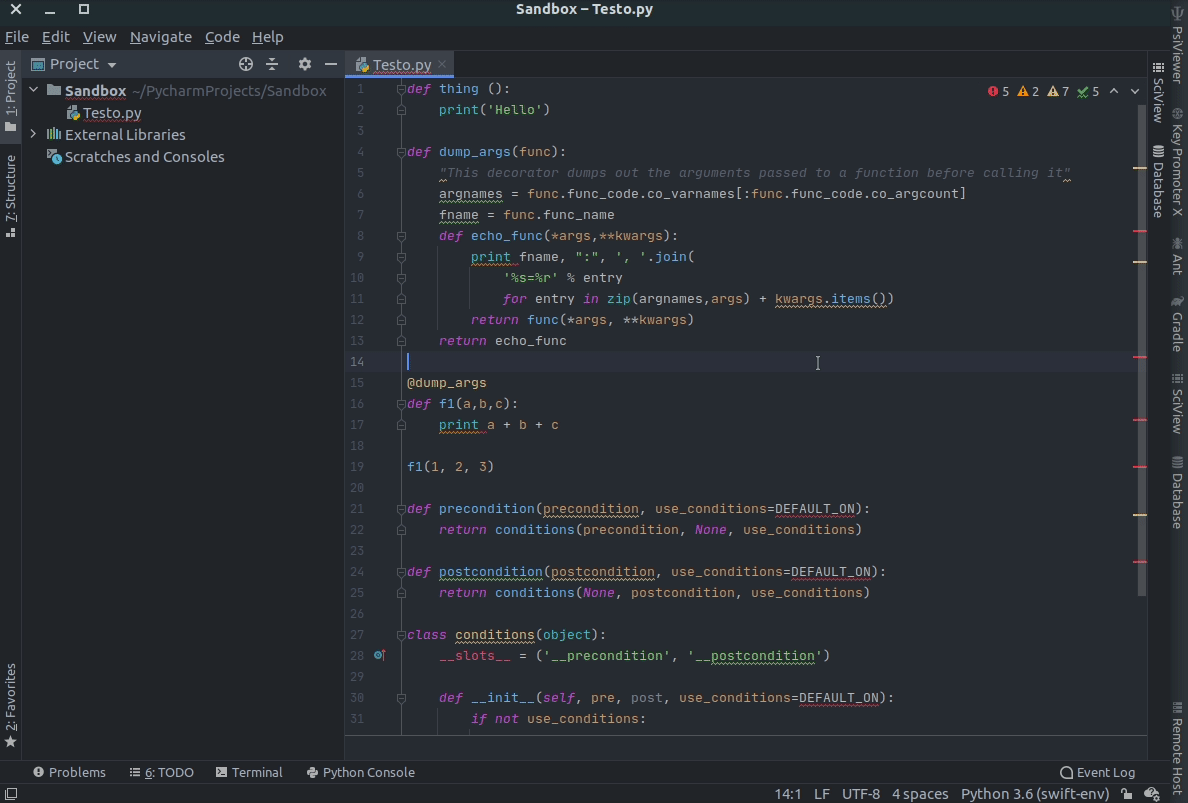Open the 6: TODO tool window
Image resolution: width=1188 pixels, height=803 pixels.
click(161, 772)
